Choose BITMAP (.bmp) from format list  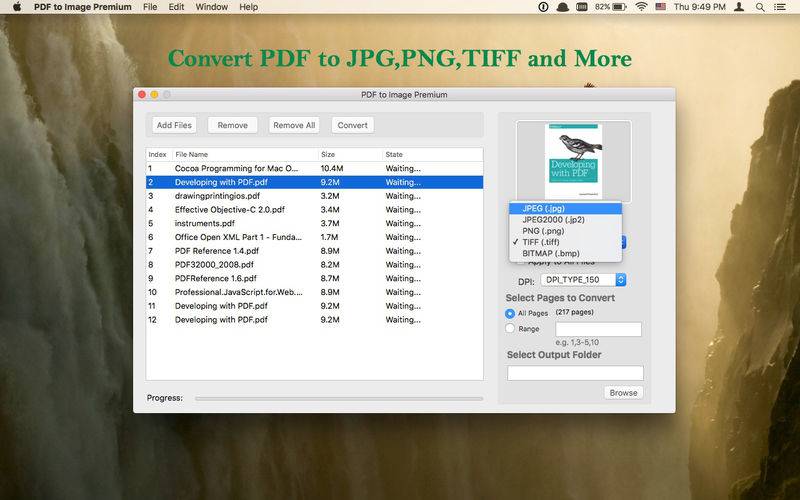point(565,253)
